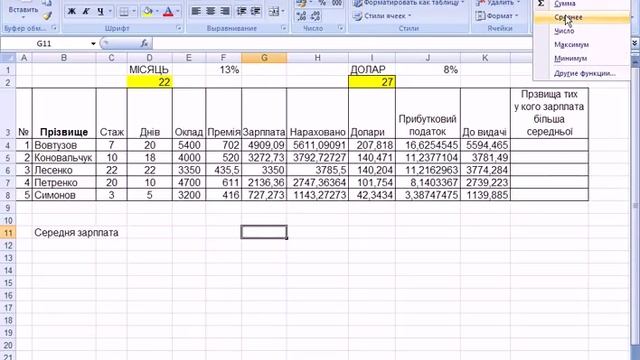
Task: Select the МІСЯЦЬ label cell
Action: click(x=149, y=69)
